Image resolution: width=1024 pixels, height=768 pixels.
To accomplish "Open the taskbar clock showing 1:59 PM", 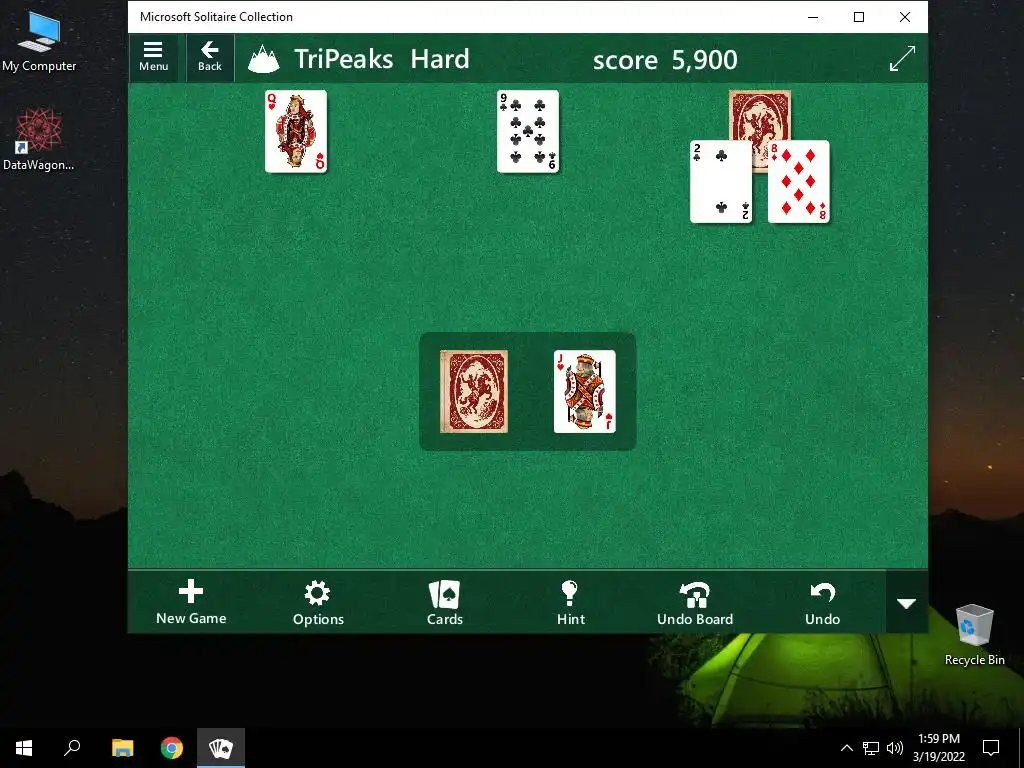I will 938,748.
